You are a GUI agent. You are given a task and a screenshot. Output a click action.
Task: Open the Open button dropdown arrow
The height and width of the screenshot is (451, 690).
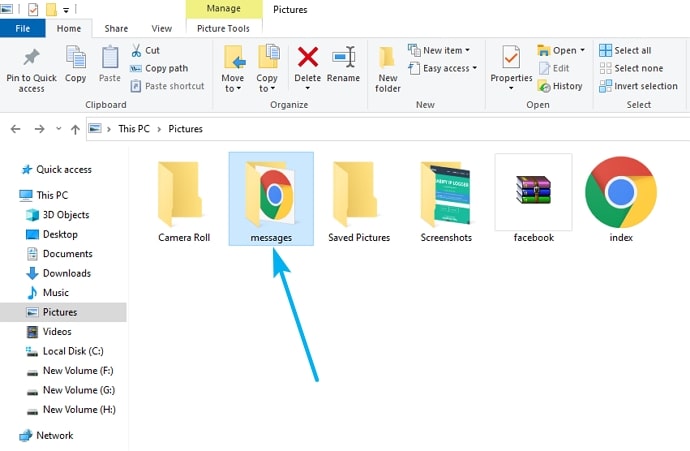tap(583, 50)
